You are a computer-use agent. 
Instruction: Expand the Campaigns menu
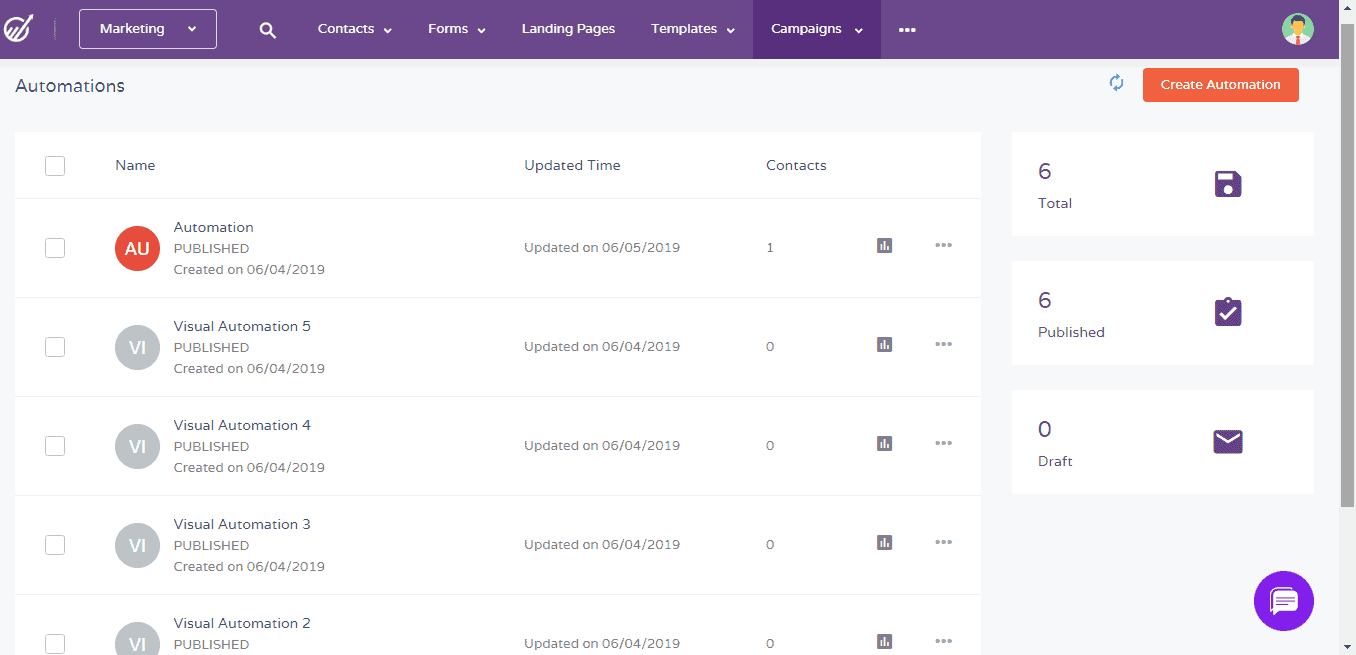pos(816,29)
